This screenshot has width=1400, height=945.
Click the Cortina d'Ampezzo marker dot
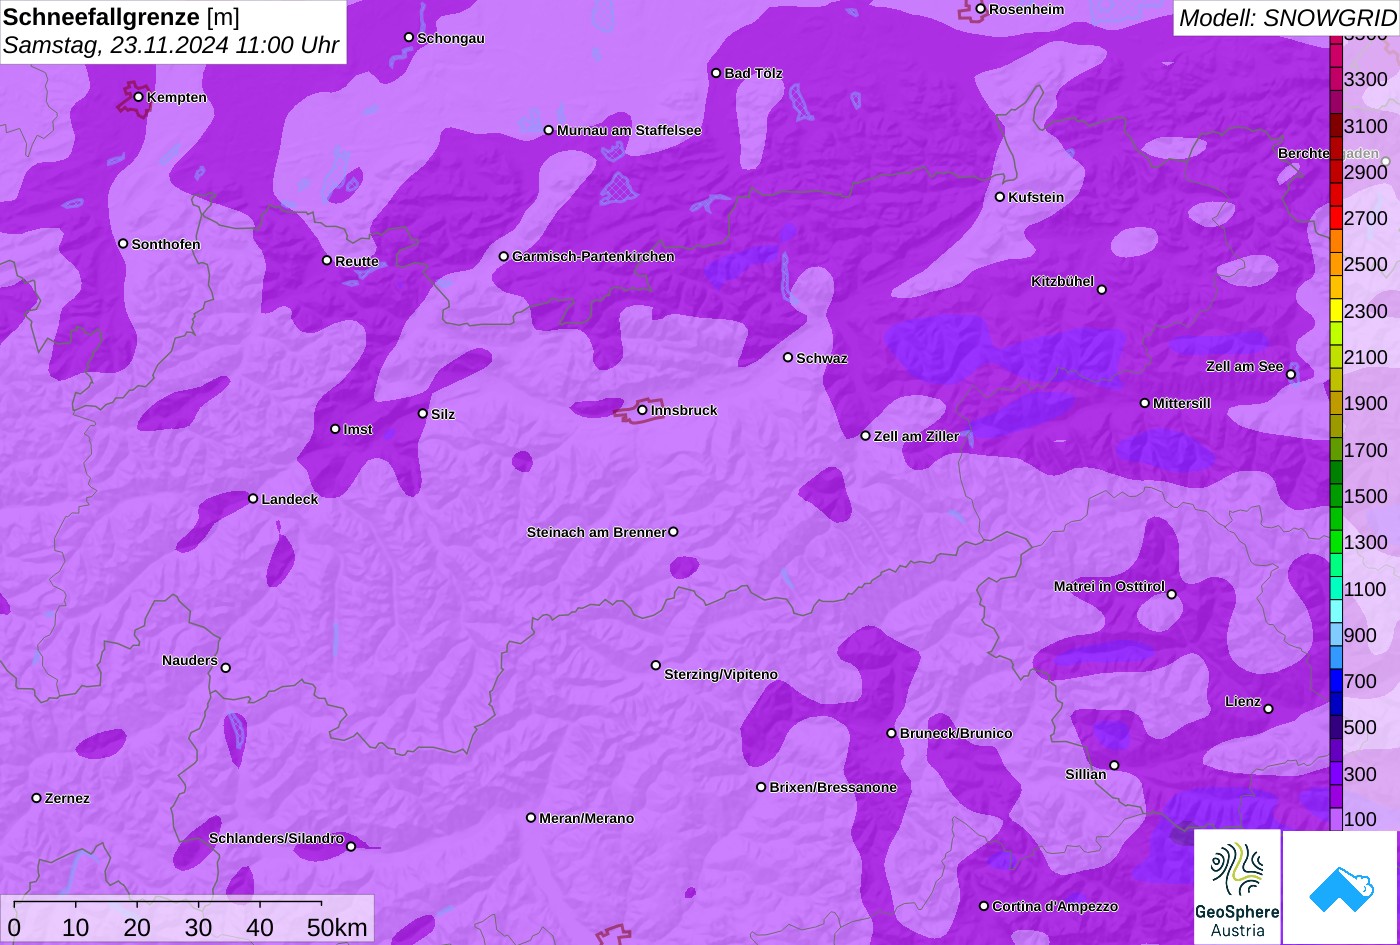click(984, 906)
